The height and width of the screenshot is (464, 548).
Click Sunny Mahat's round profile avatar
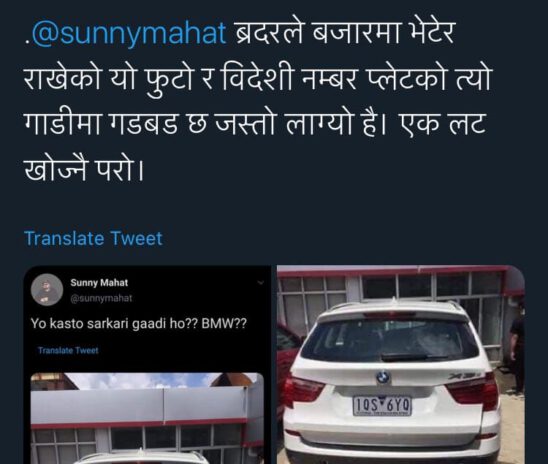click(47, 290)
